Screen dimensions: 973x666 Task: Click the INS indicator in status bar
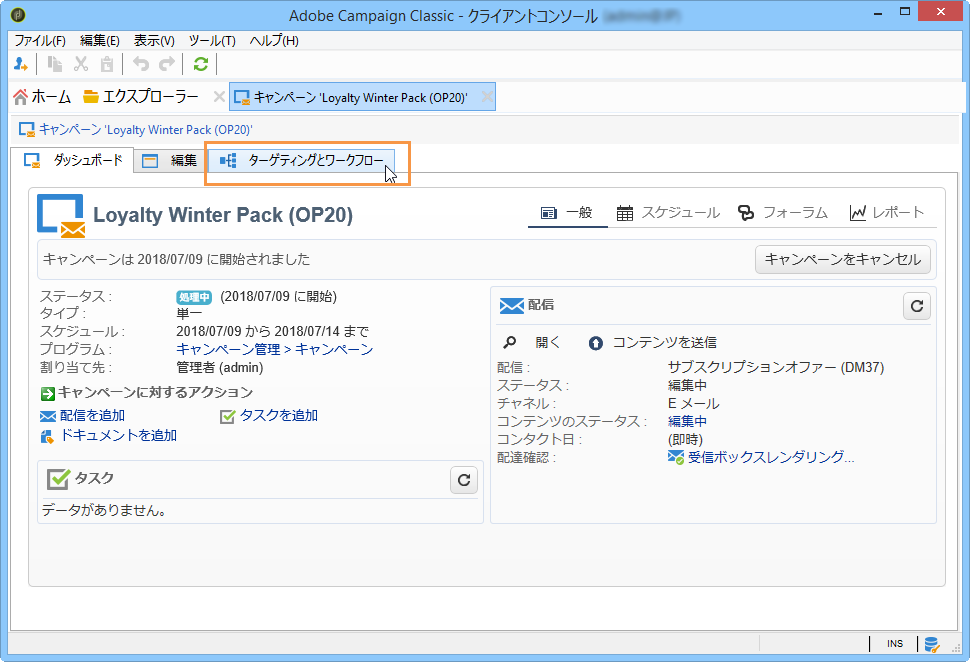click(894, 644)
